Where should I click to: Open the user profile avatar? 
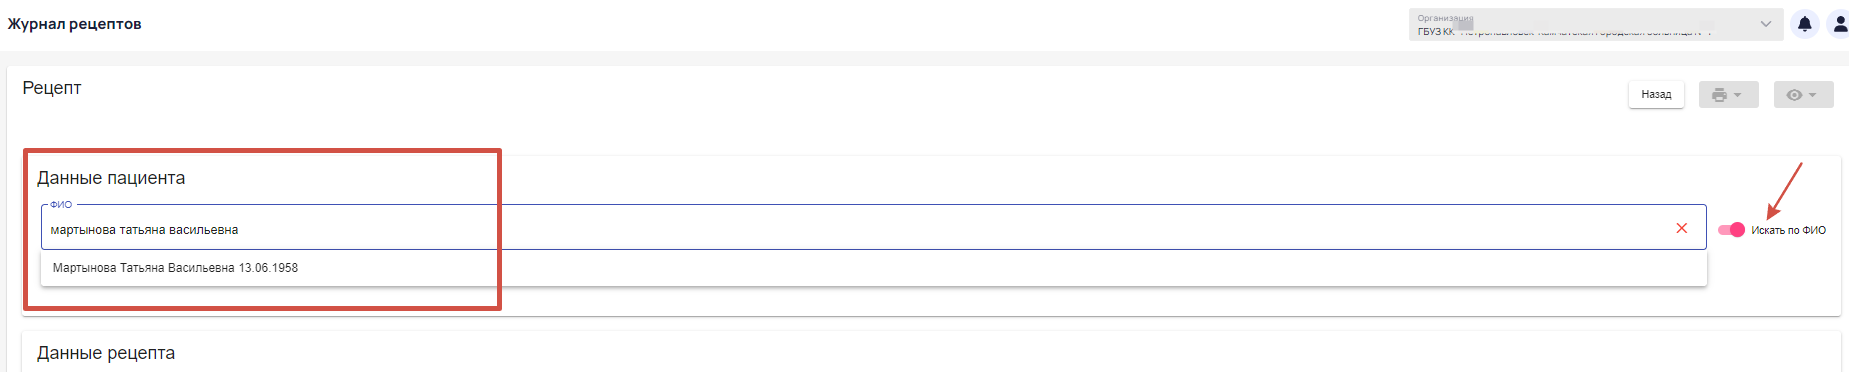(1838, 24)
